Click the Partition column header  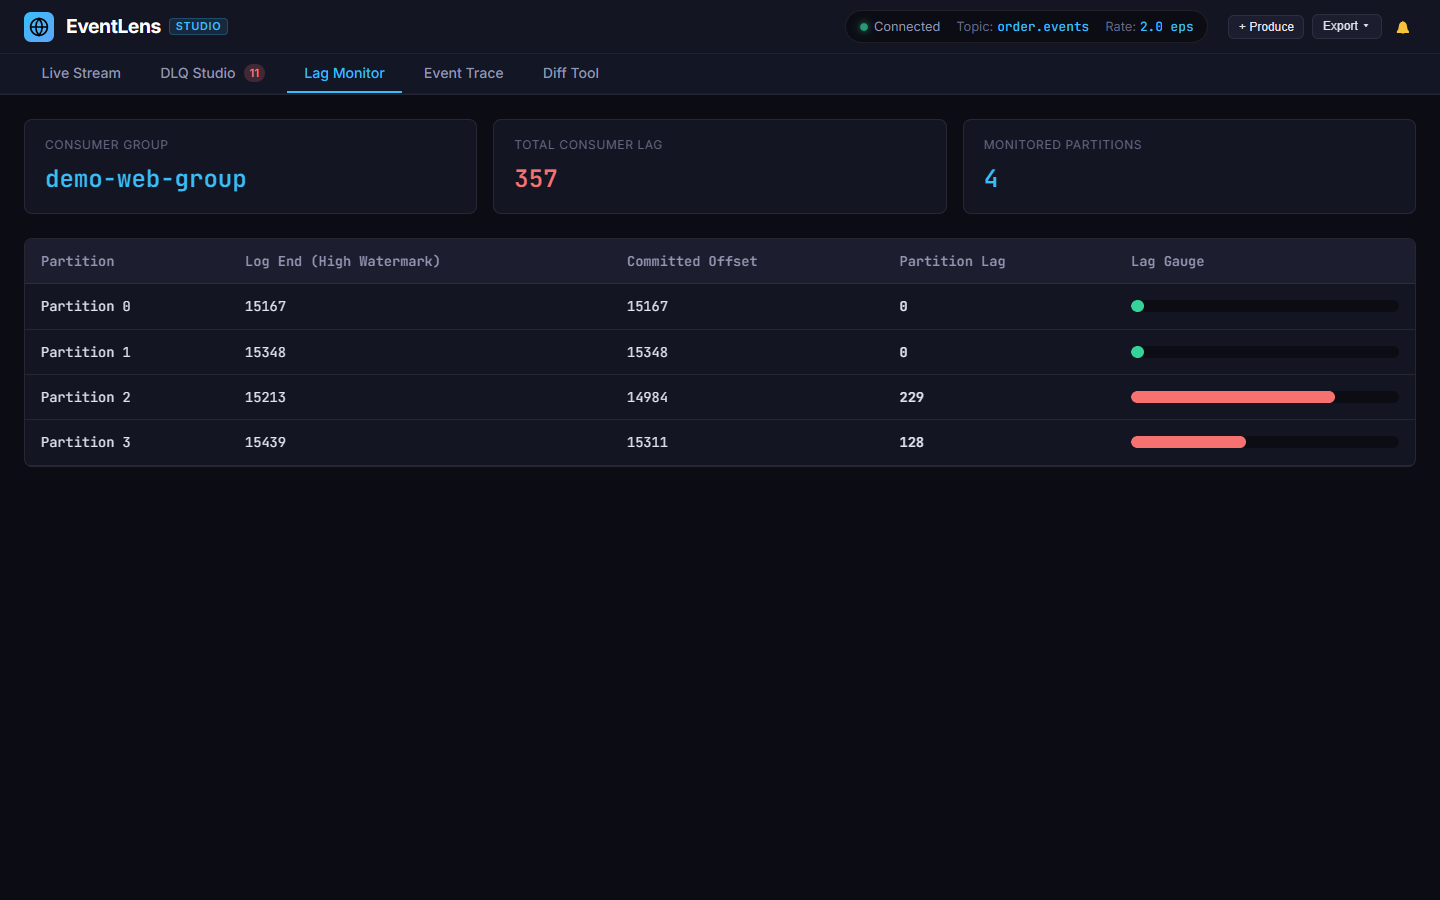pyautogui.click(x=78, y=261)
